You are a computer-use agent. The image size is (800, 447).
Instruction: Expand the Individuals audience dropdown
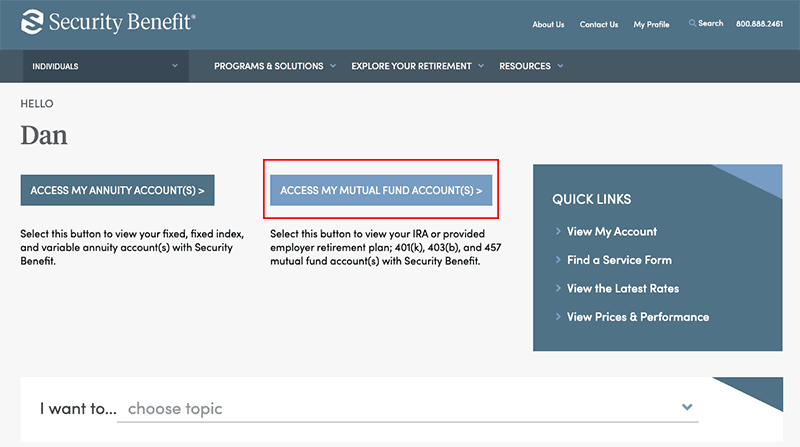(106, 66)
